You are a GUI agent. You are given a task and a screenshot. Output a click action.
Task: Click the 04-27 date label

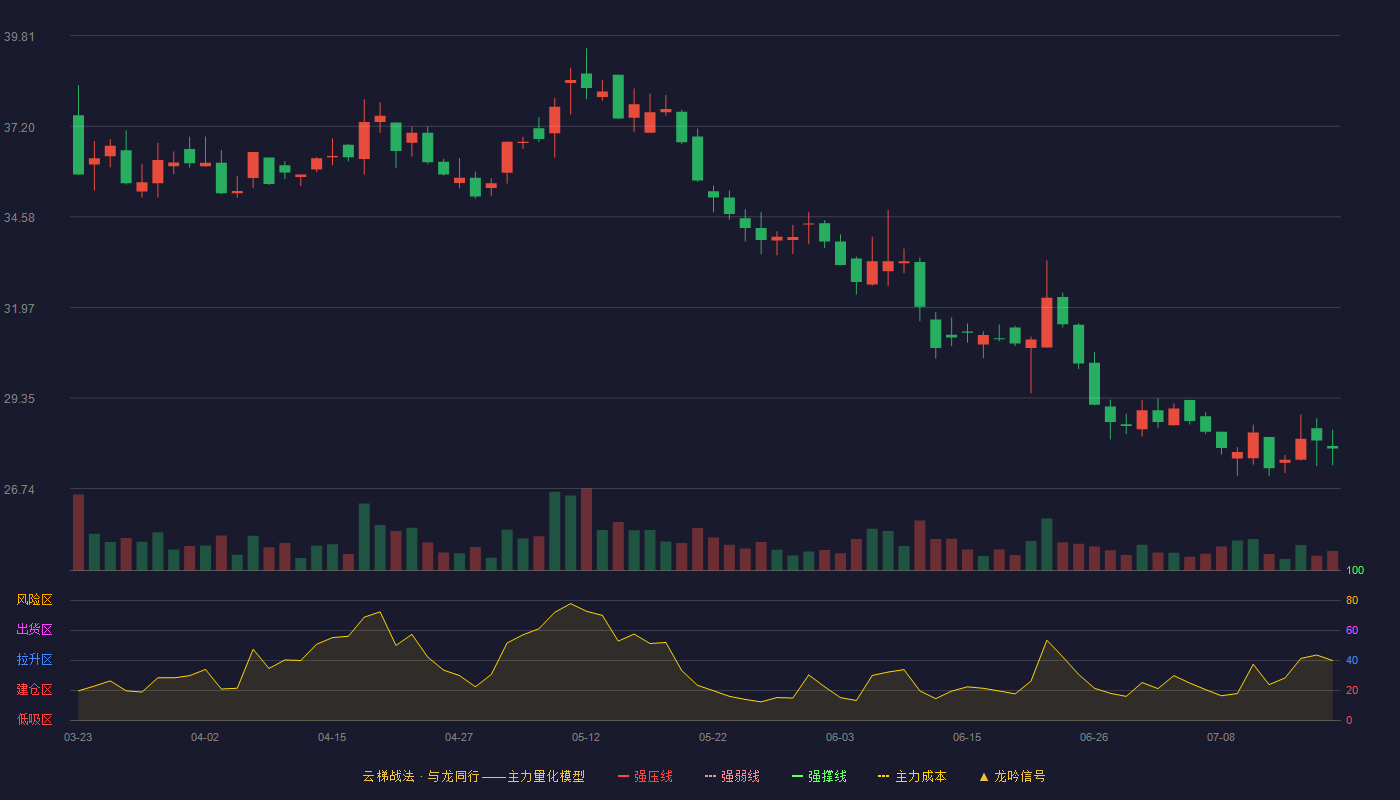click(x=459, y=737)
